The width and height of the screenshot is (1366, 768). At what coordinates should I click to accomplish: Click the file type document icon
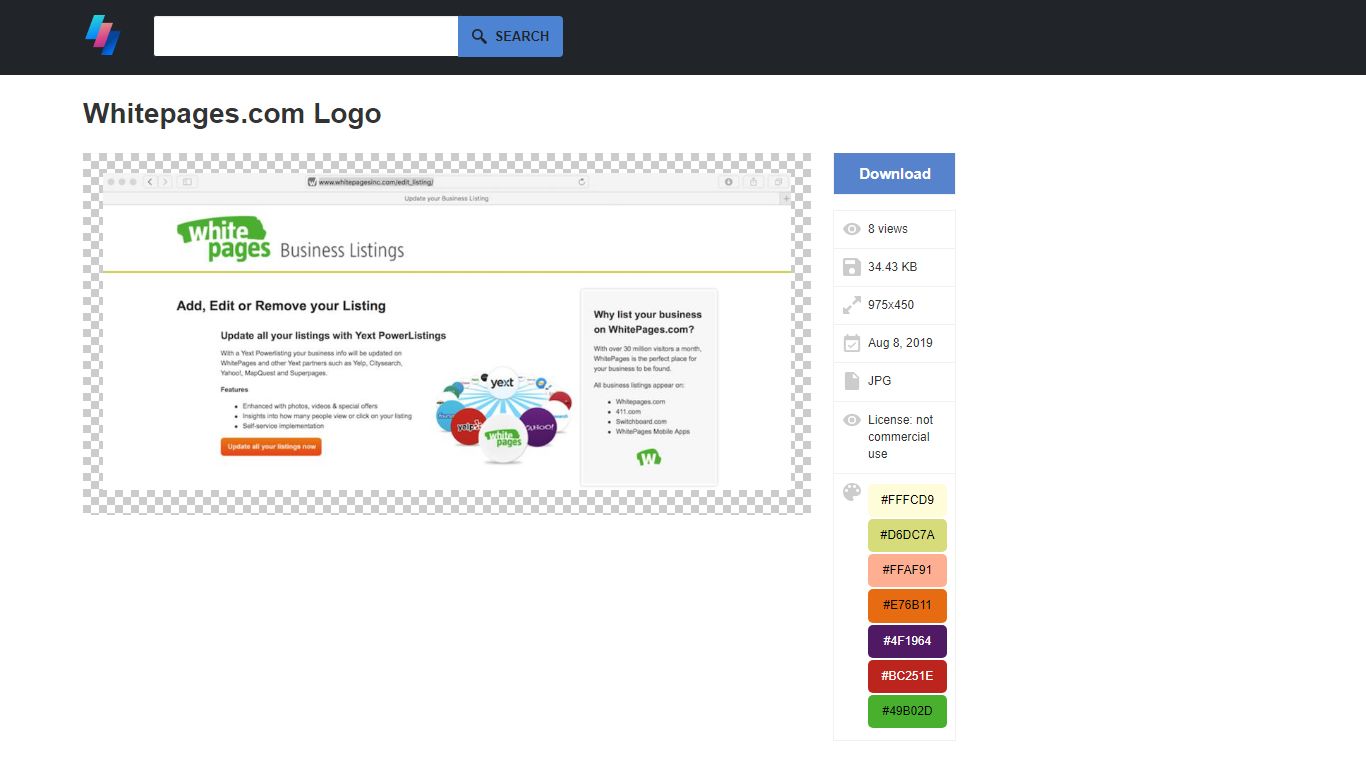click(852, 381)
